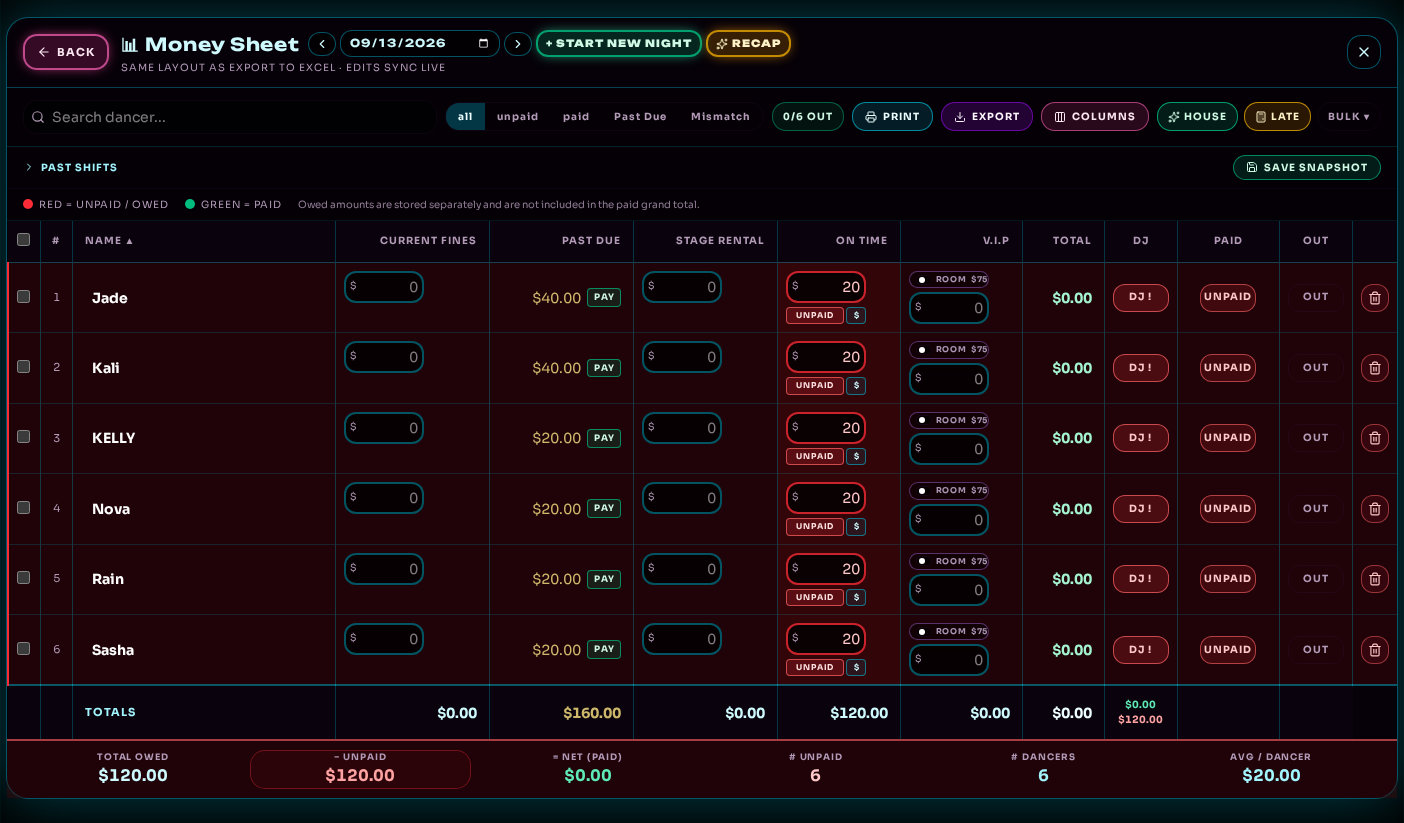Click PAY next to Jade's past due
The image size is (1404, 823).
pos(604,297)
